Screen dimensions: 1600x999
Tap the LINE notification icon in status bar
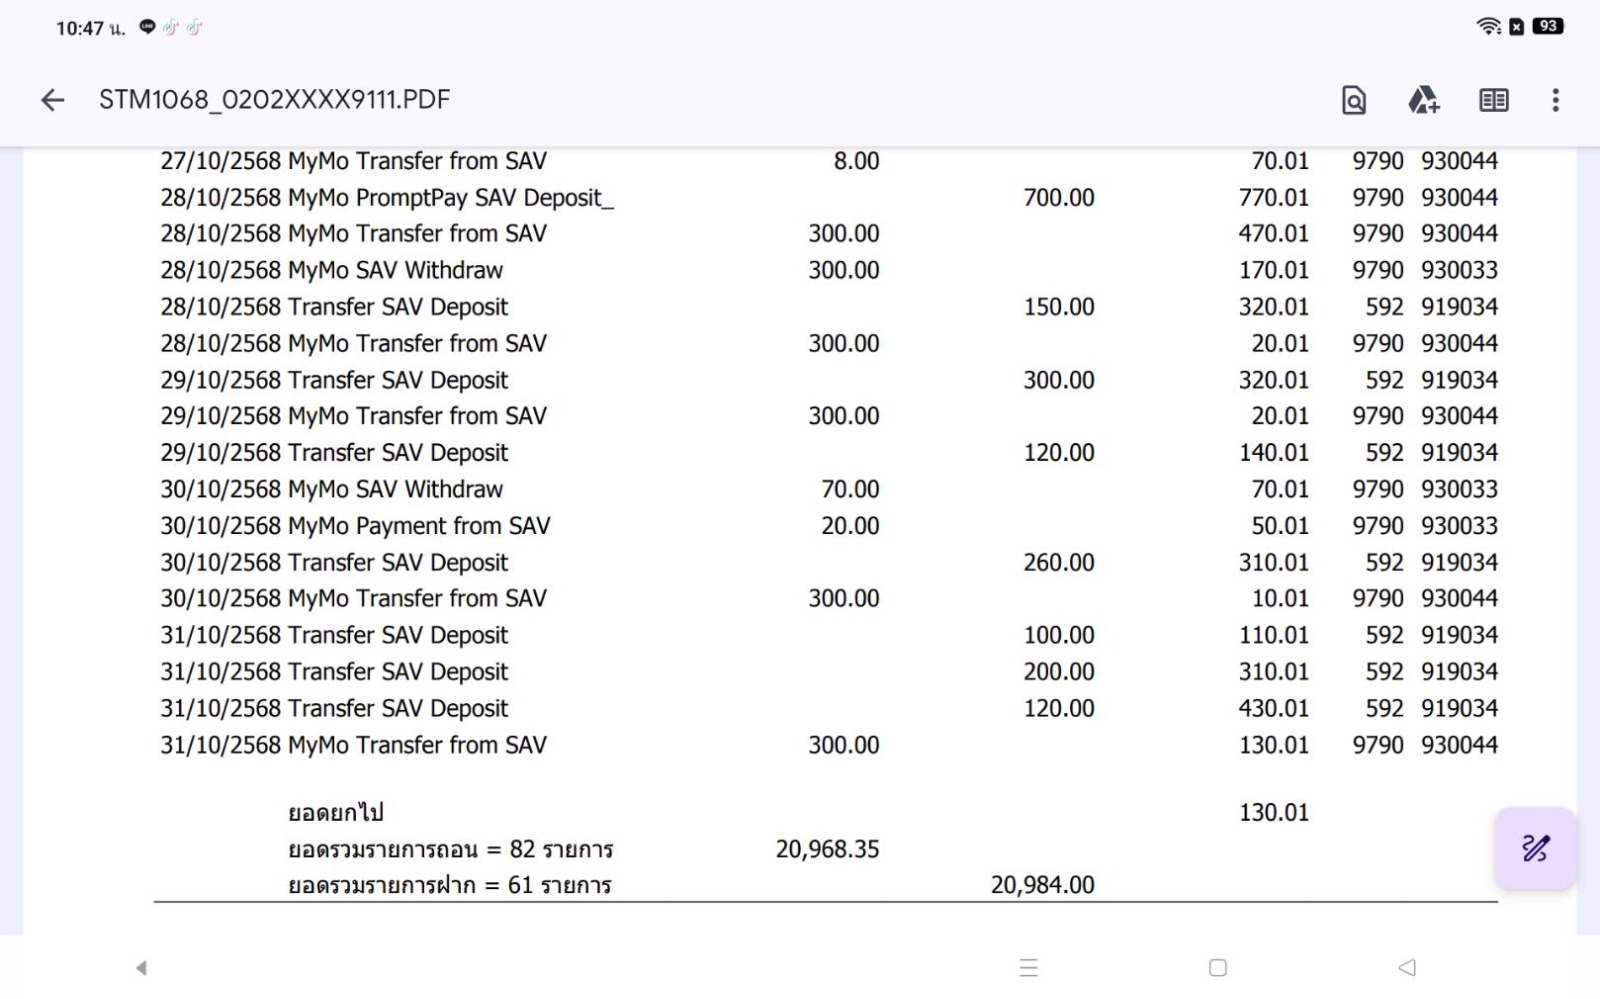point(147,27)
